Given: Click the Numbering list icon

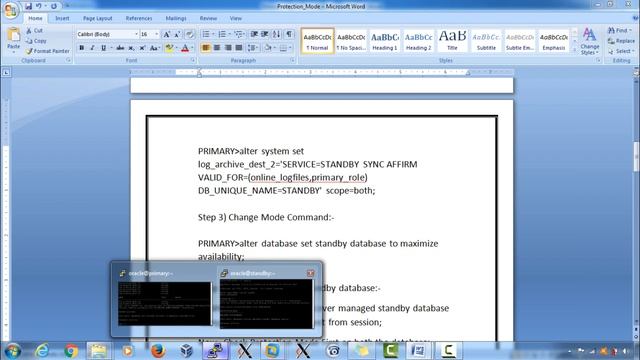Looking at the screenshot, I should pyautogui.click(x=222, y=34).
